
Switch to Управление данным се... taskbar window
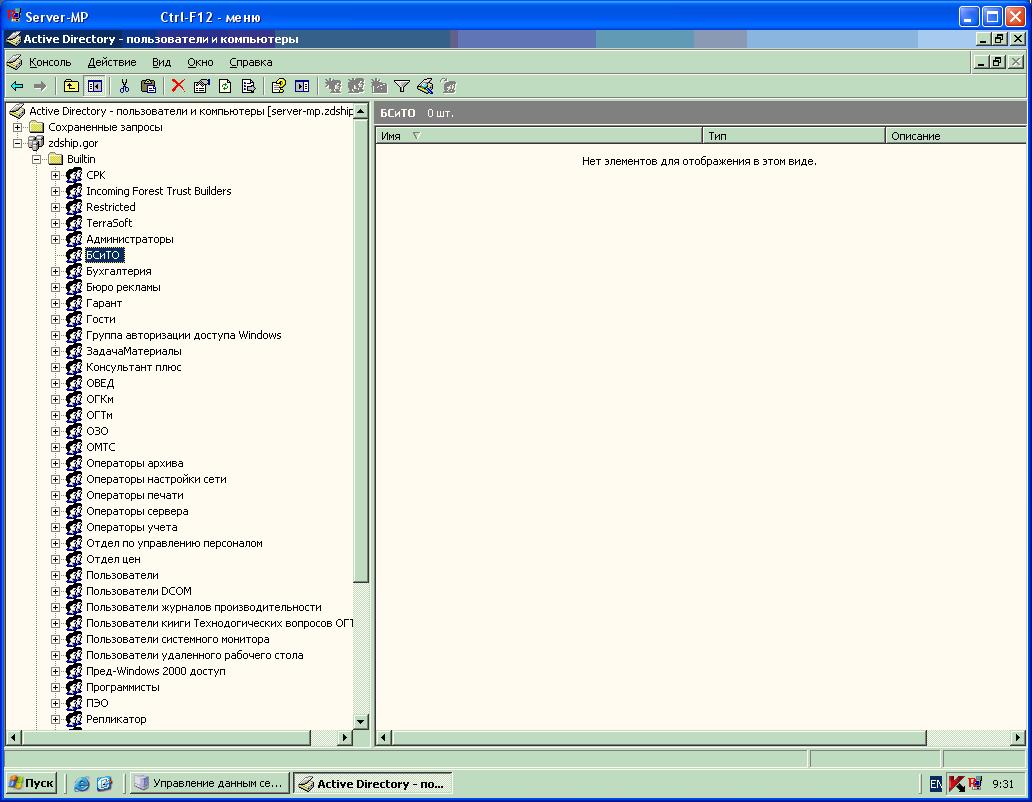tap(209, 784)
